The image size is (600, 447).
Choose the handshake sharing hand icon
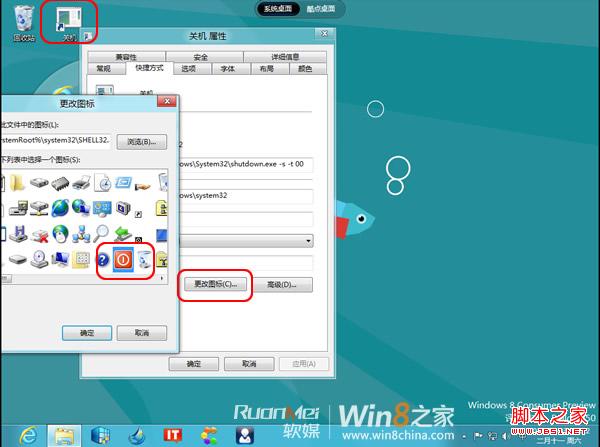(x=143, y=186)
